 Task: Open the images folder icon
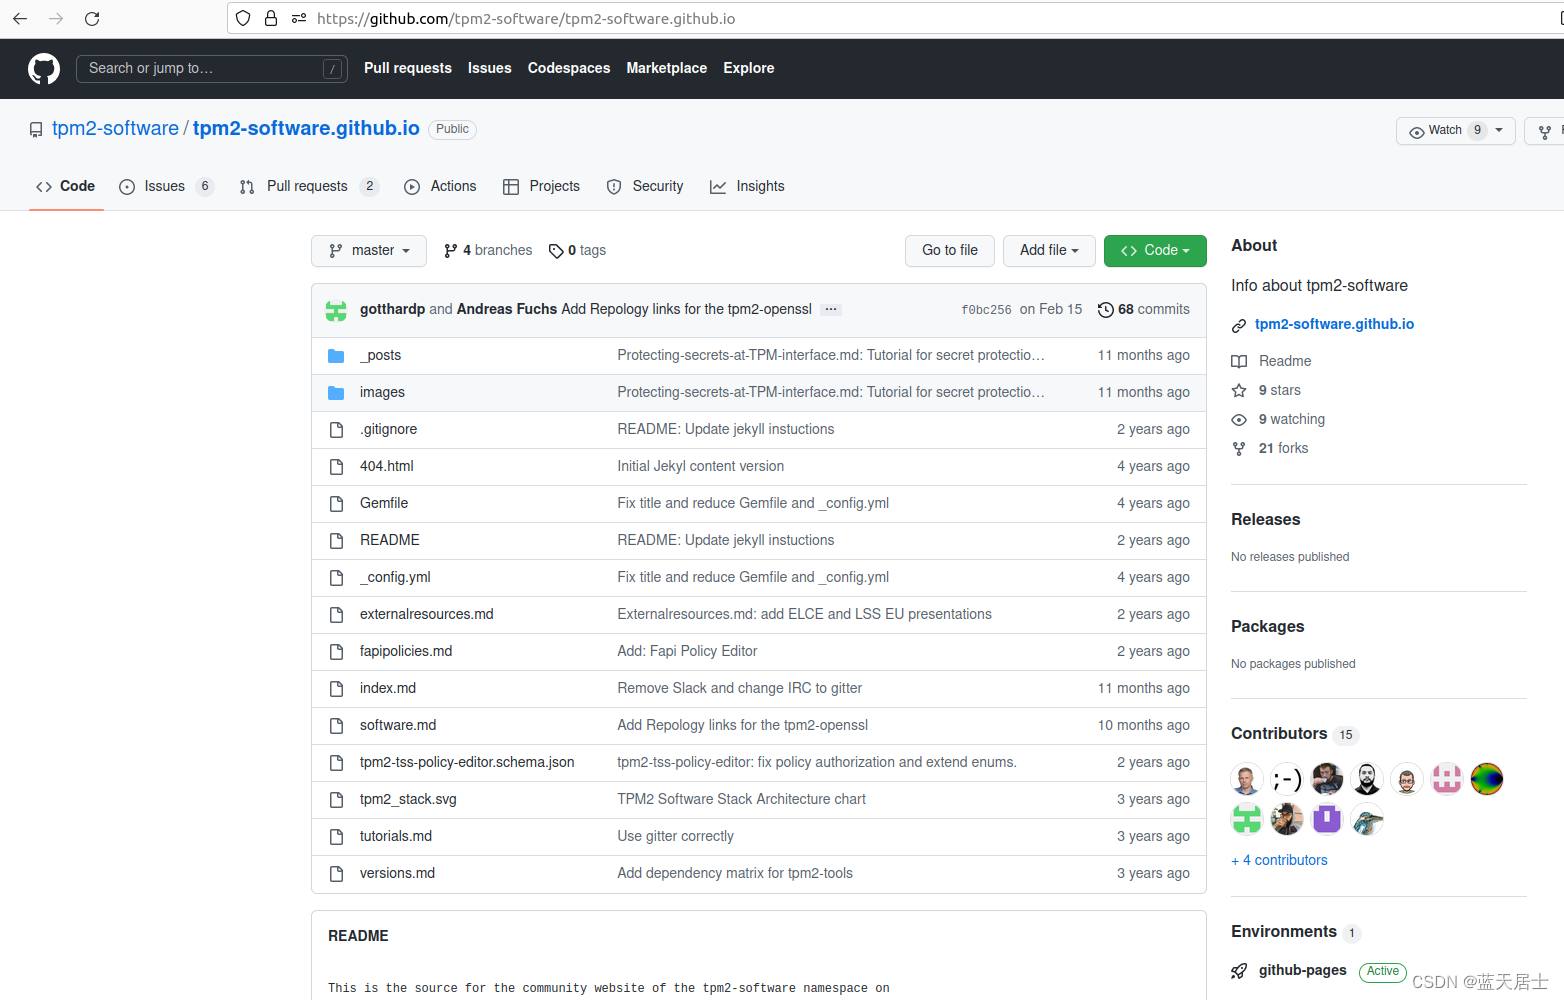[336, 393]
